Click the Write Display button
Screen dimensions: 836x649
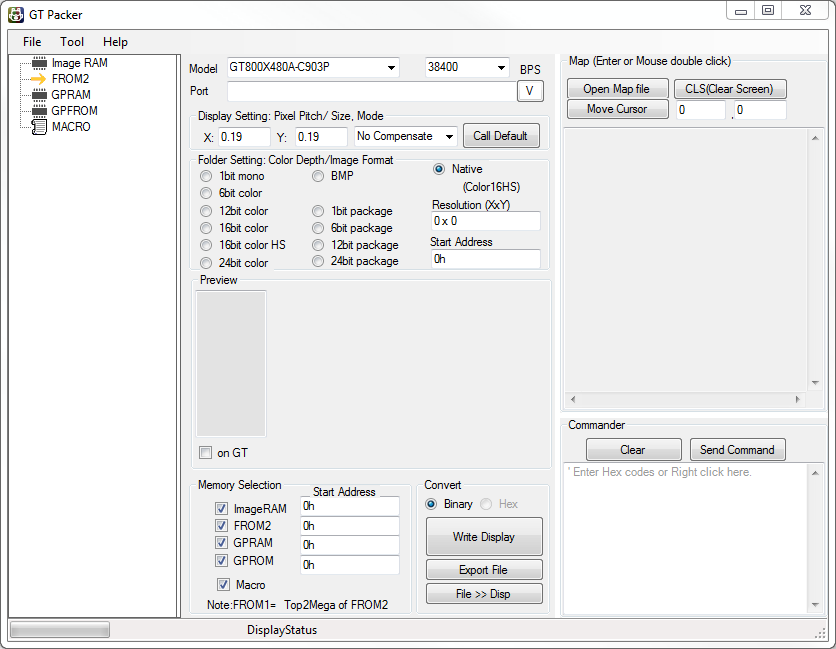[x=484, y=537]
